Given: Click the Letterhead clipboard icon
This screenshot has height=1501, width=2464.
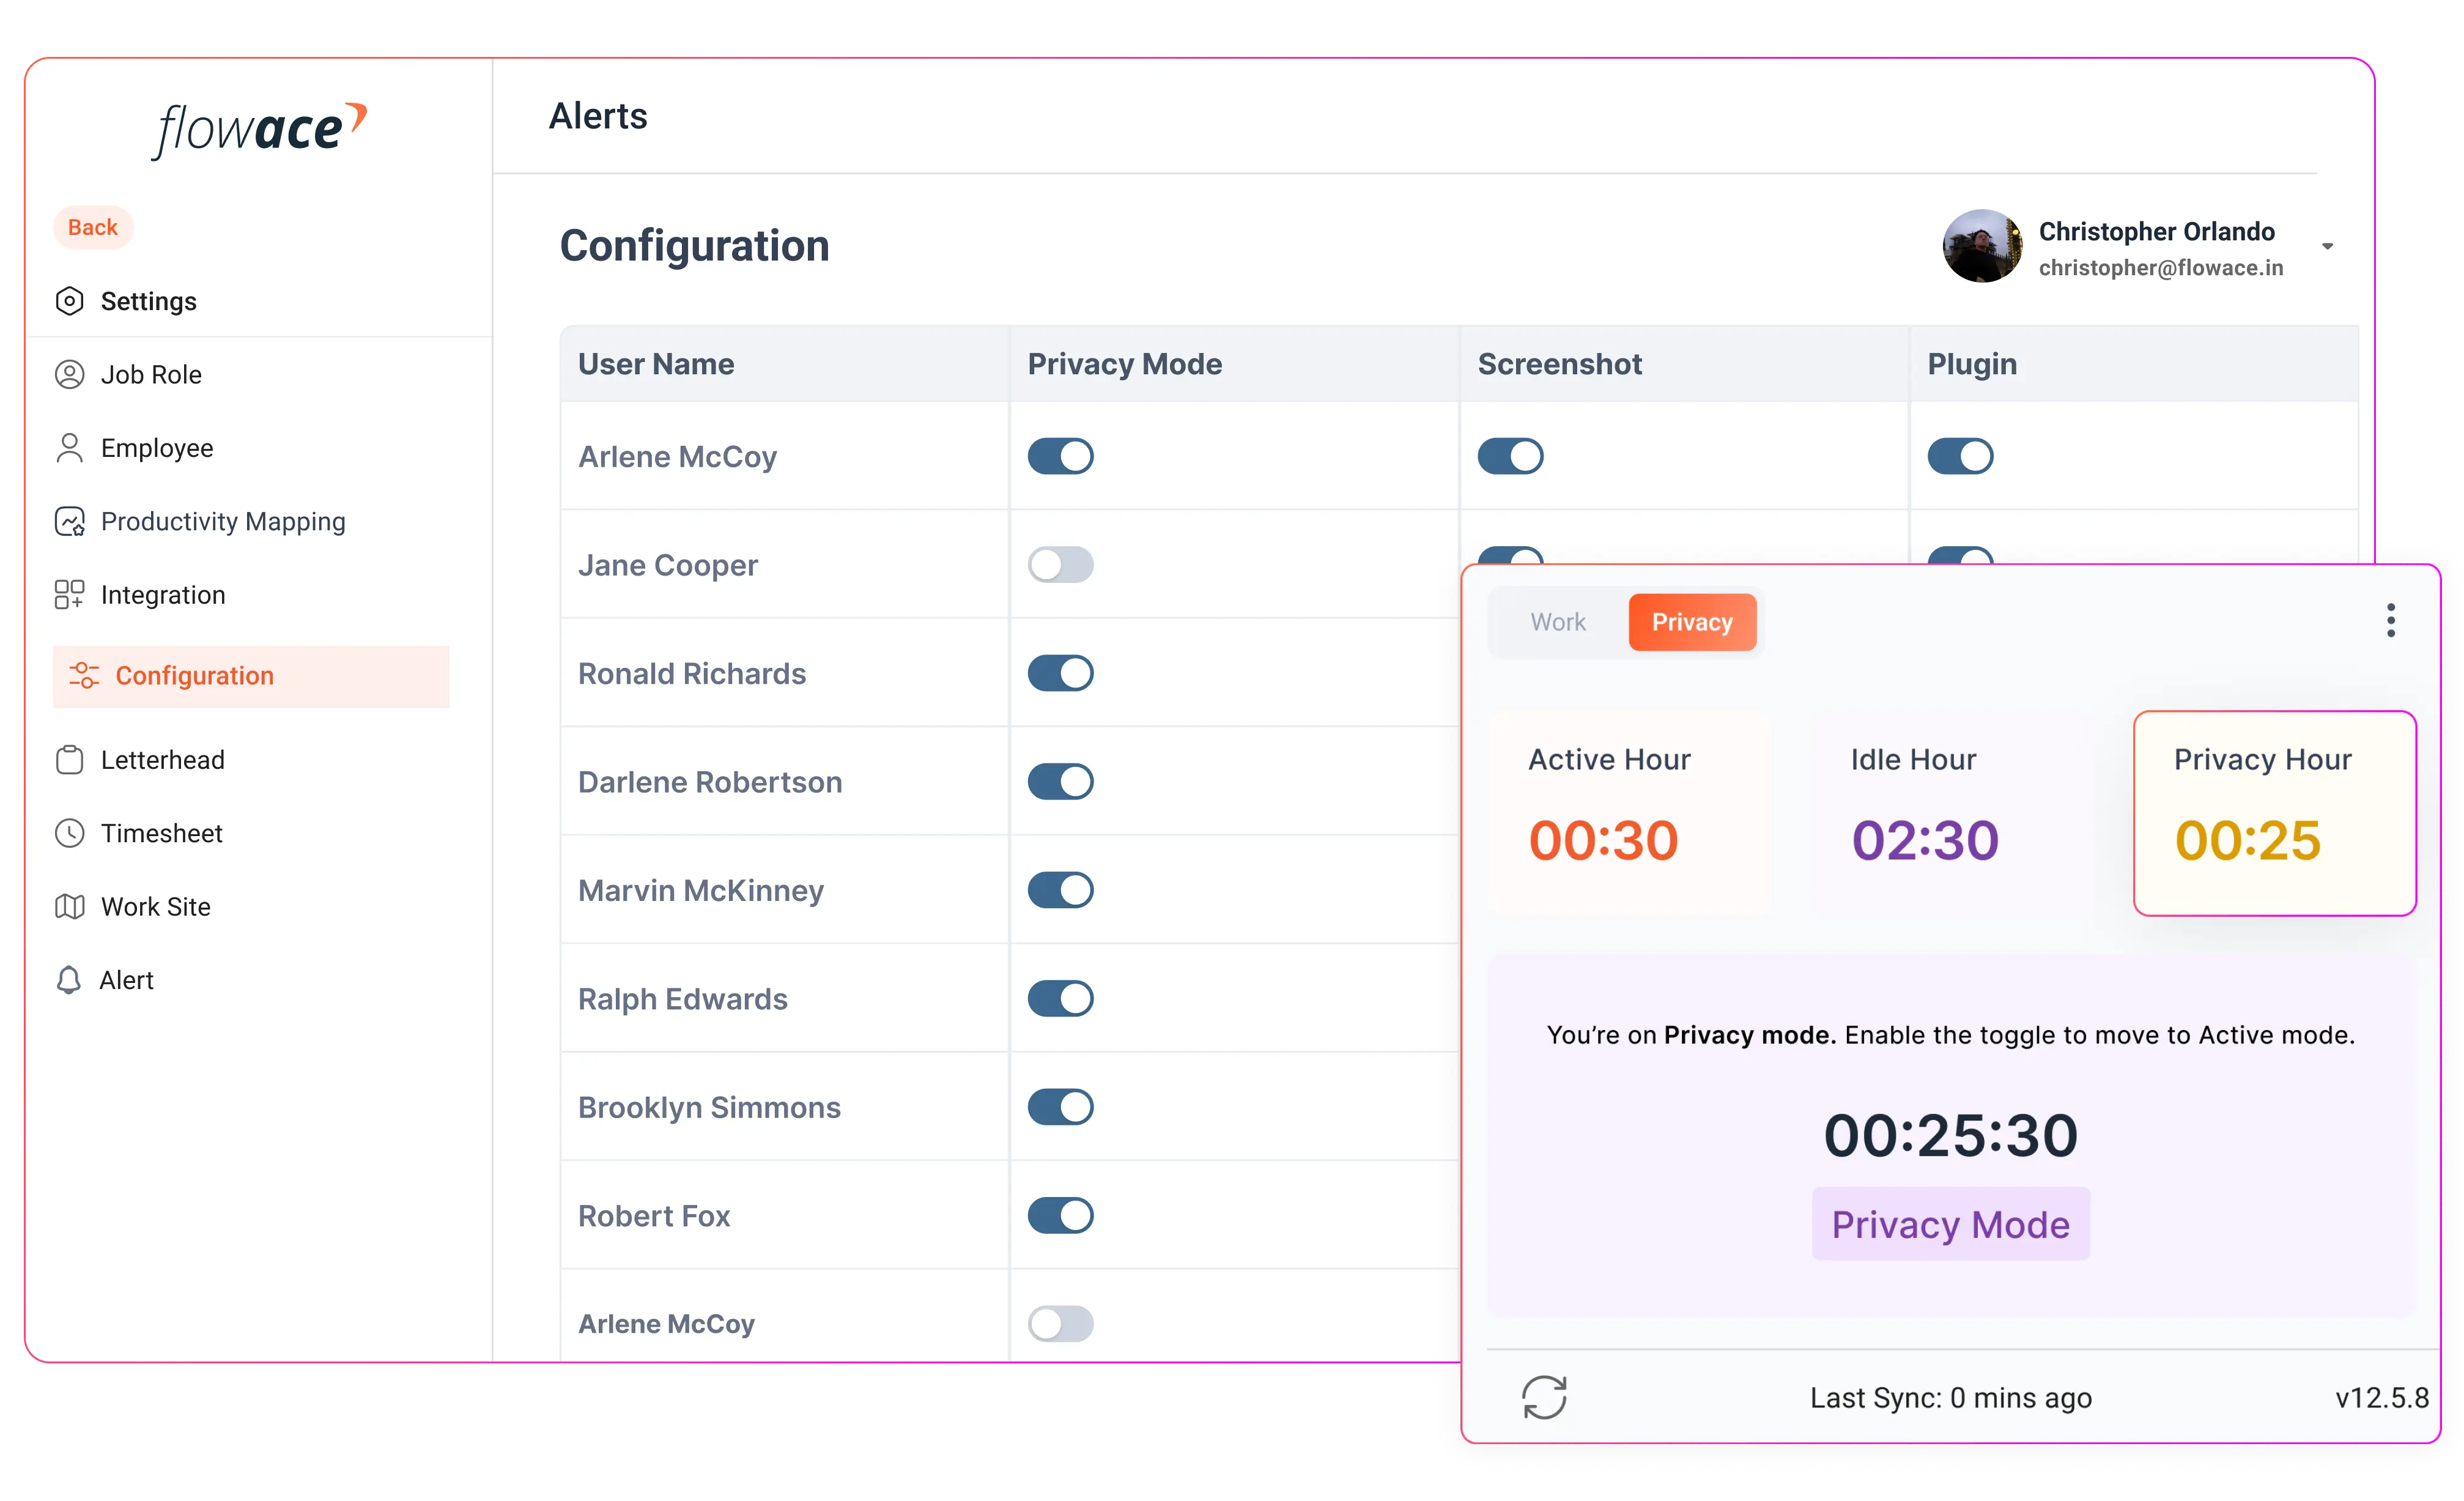Looking at the screenshot, I should tap(69, 759).
